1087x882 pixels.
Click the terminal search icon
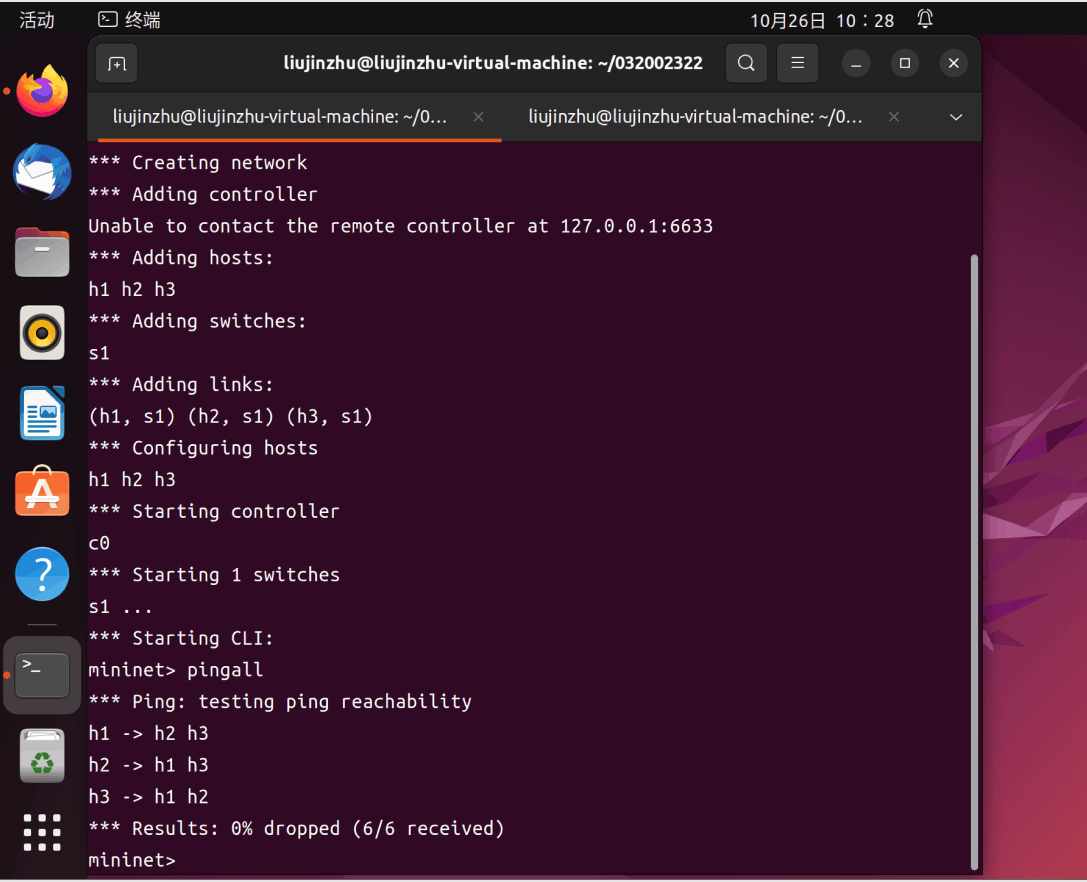tap(746, 63)
